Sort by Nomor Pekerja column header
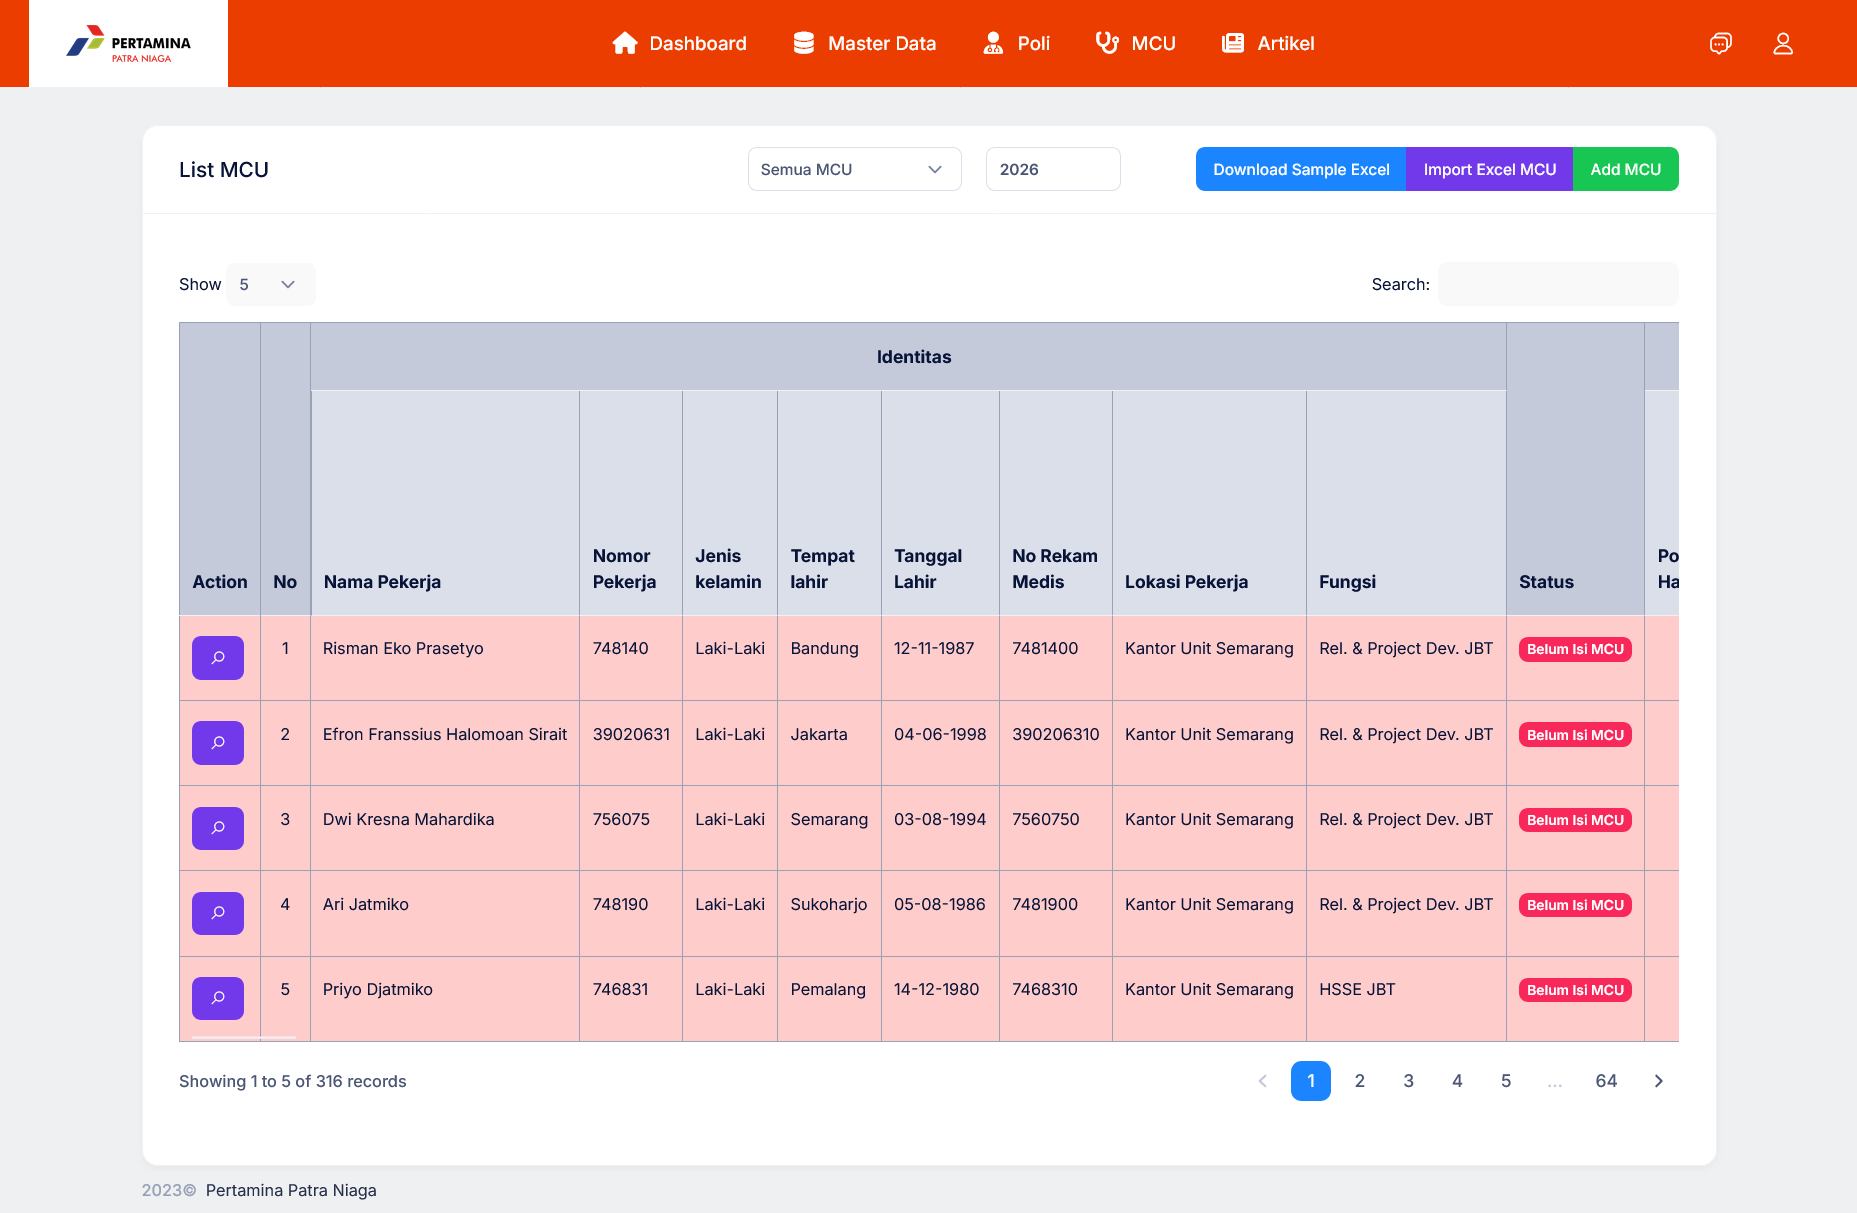The height and width of the screenshot is (1213, 1857). 631,502
